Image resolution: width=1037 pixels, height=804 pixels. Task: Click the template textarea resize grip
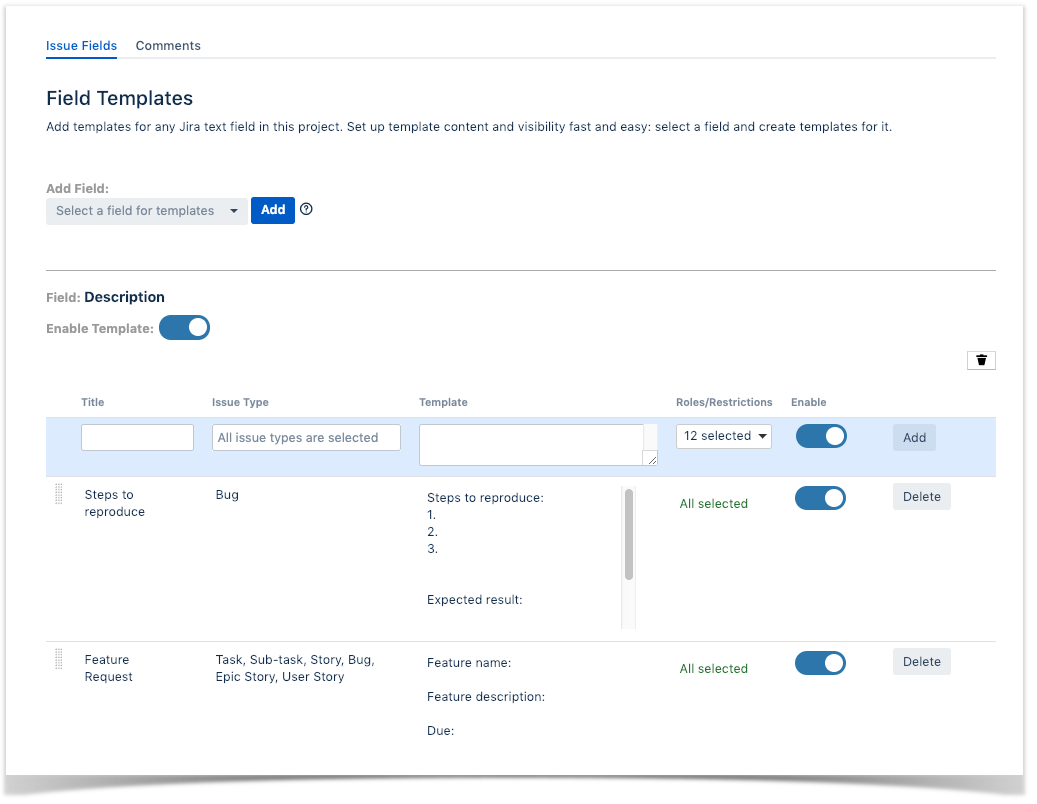(651, 459)
